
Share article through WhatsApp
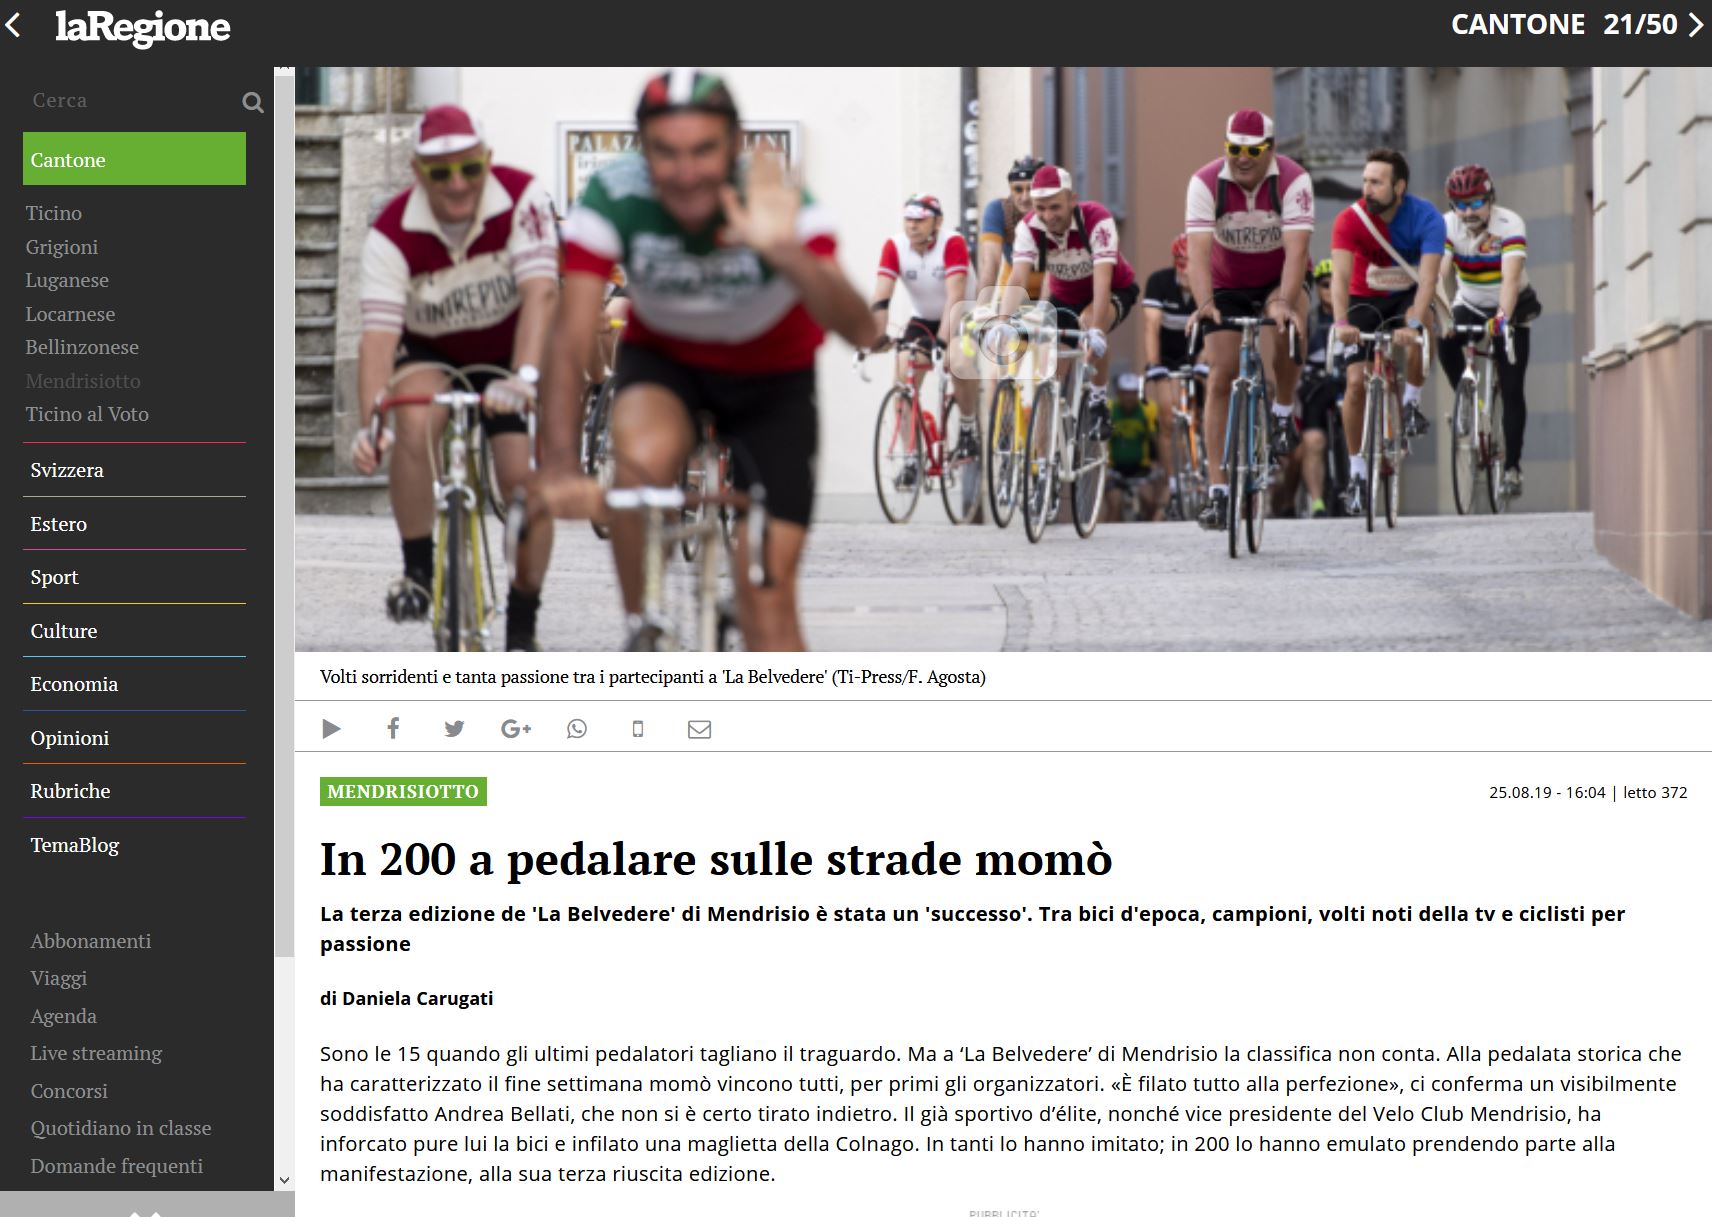577,729
